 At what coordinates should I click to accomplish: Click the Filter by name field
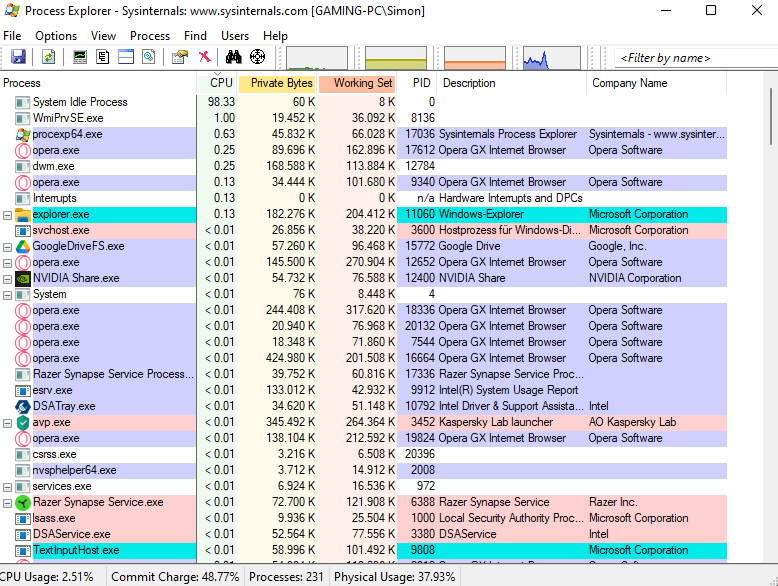point(696,58)
